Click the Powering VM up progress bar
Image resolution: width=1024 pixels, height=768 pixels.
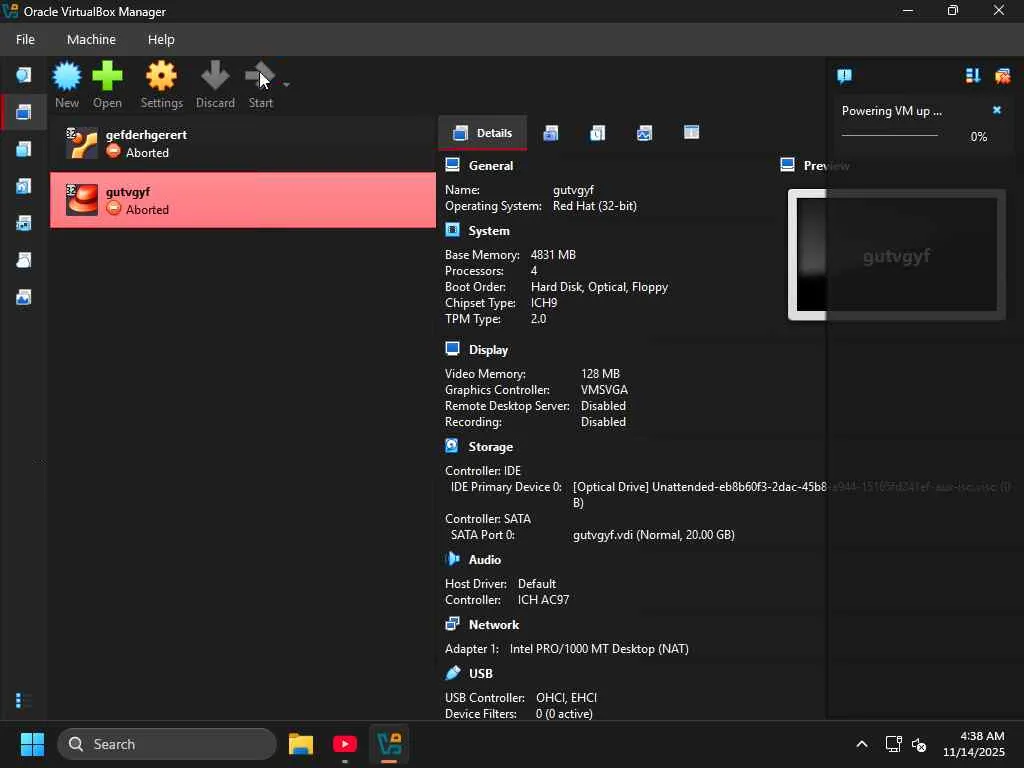[x=889, y=136]
